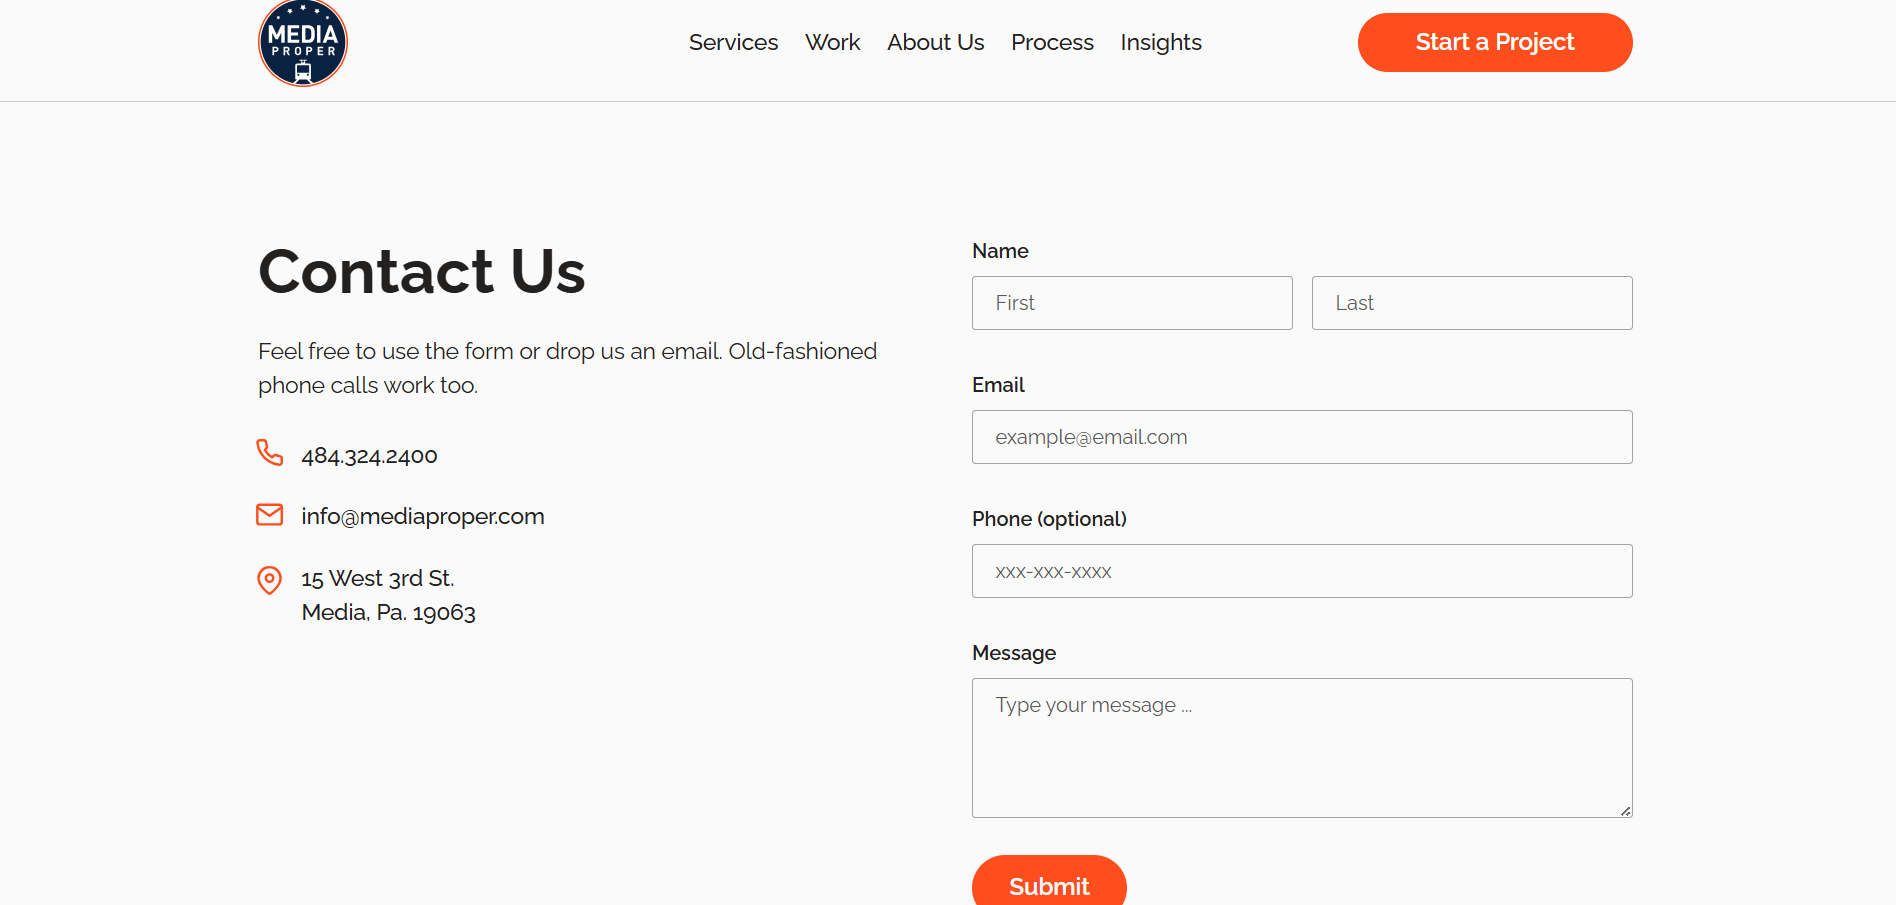Select the Phone (optional) field
The width and height of the screenshot is (1896, 905).
[x=1302, y=571]
